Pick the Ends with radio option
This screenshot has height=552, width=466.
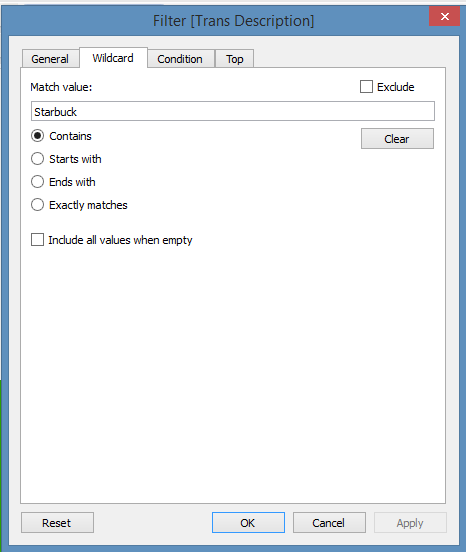pyautogui.click(x=38, y=182)
